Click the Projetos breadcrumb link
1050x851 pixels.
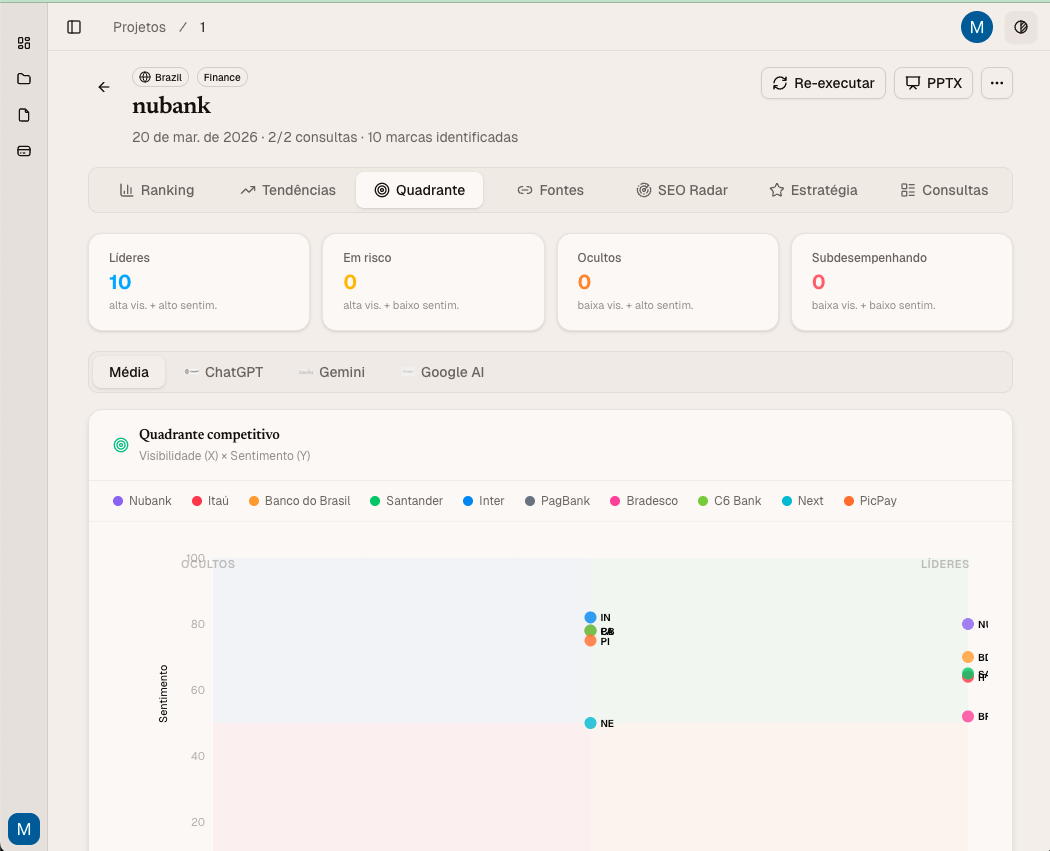point(139,27)
